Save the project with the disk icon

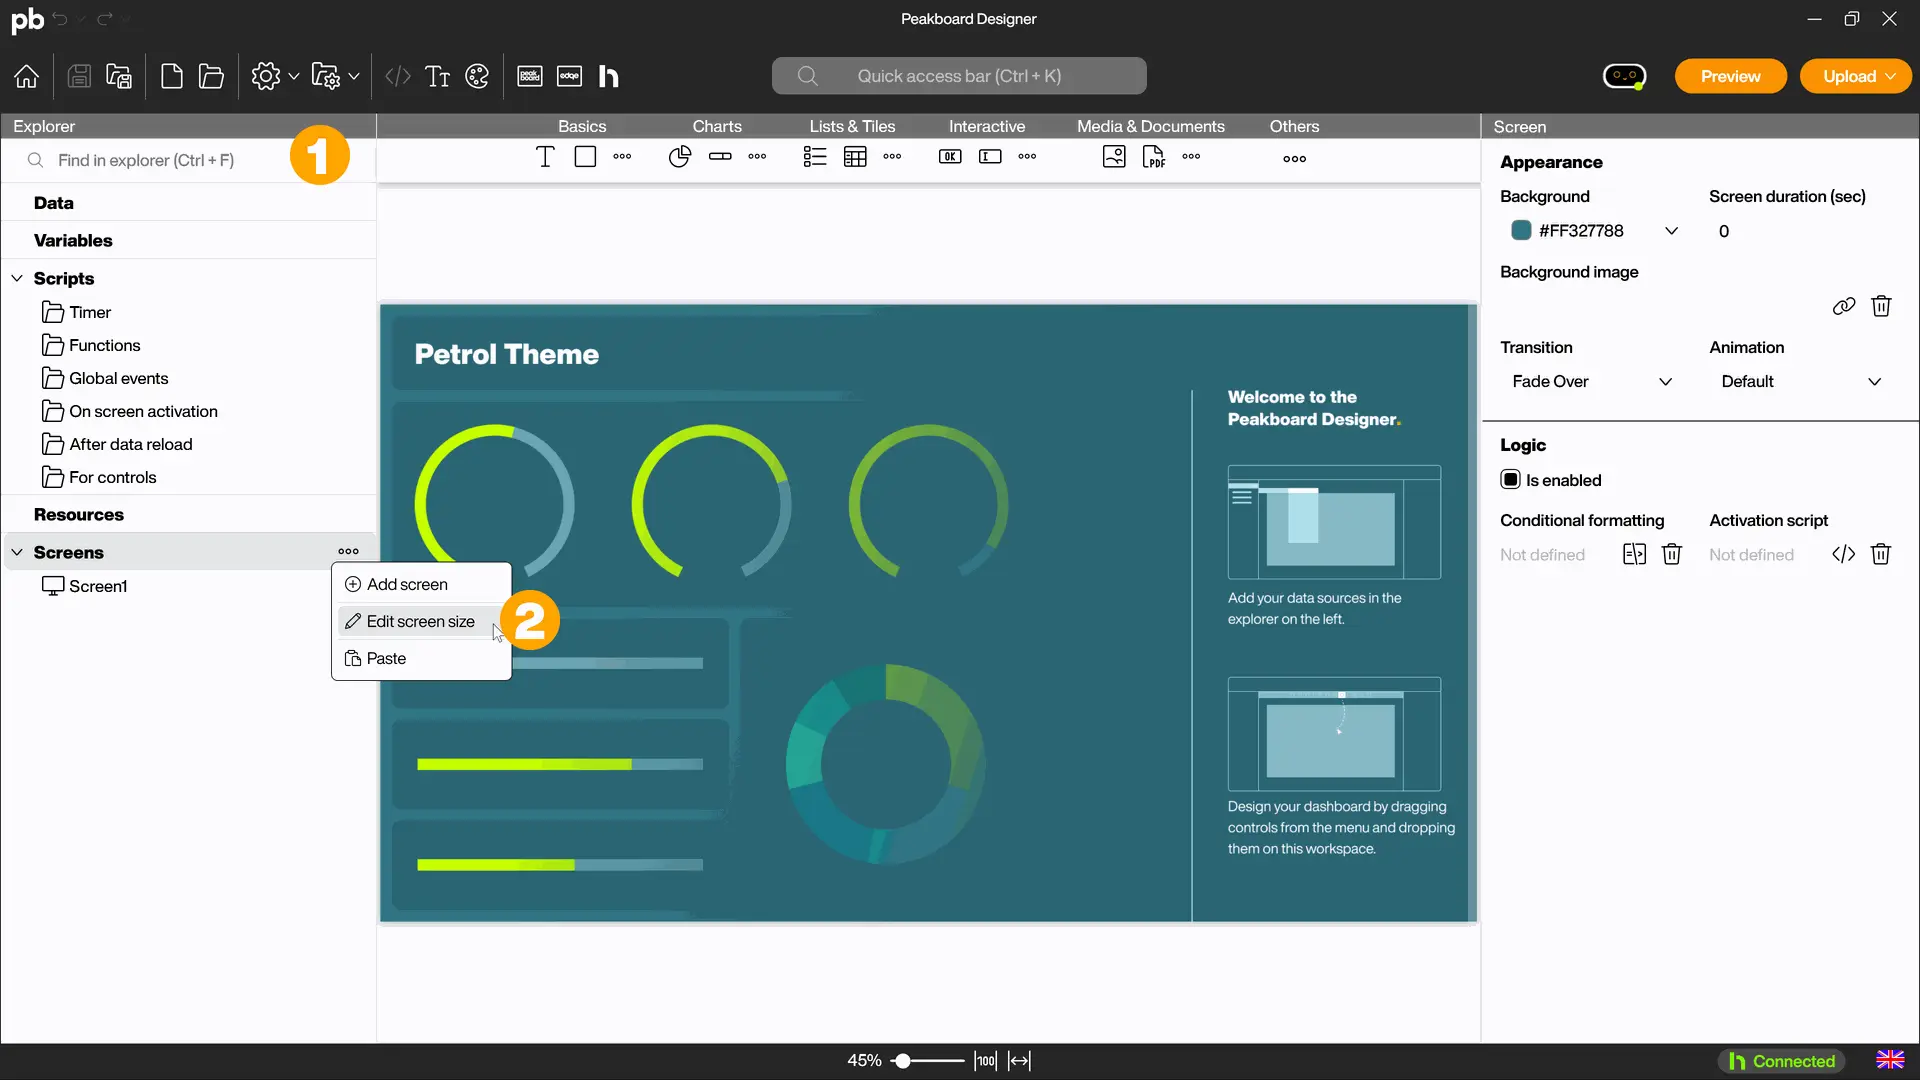(x=79, y=76)
